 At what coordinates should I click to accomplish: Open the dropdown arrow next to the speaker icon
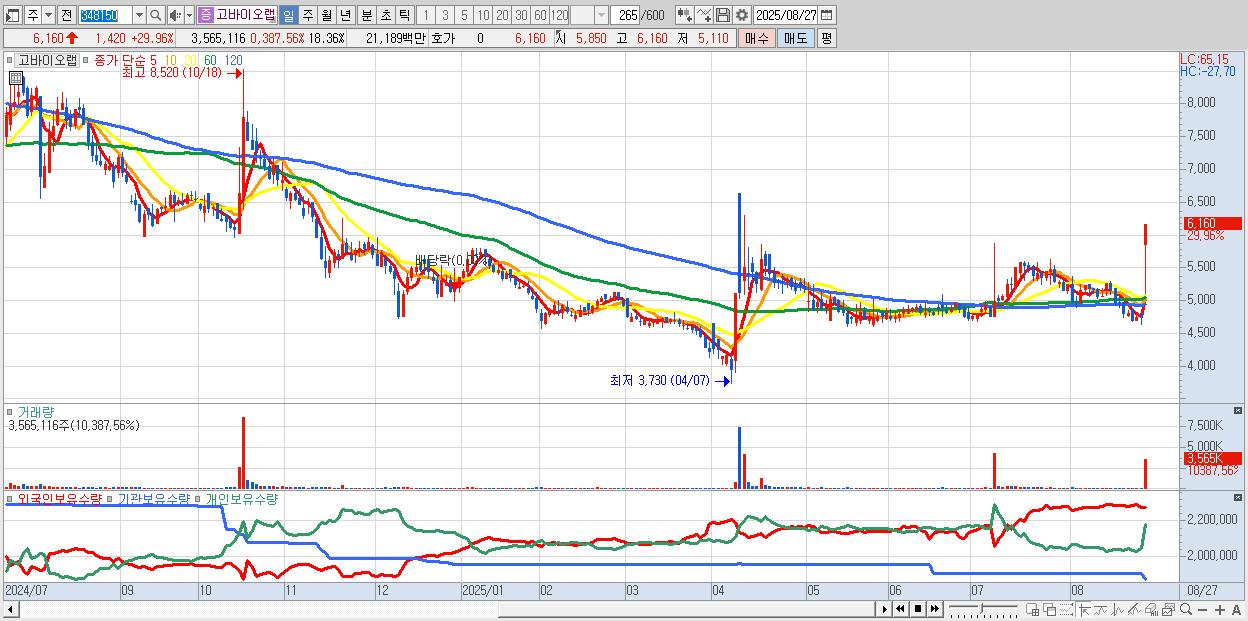189,15
